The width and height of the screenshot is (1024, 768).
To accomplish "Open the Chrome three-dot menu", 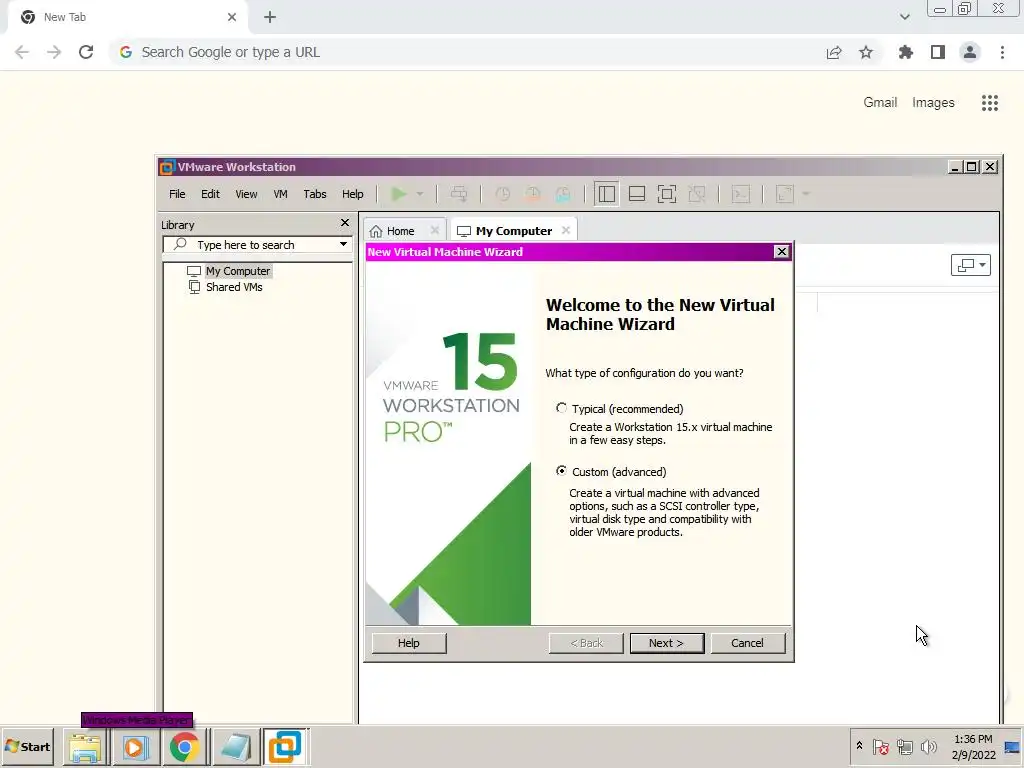I will (1002, 52).
